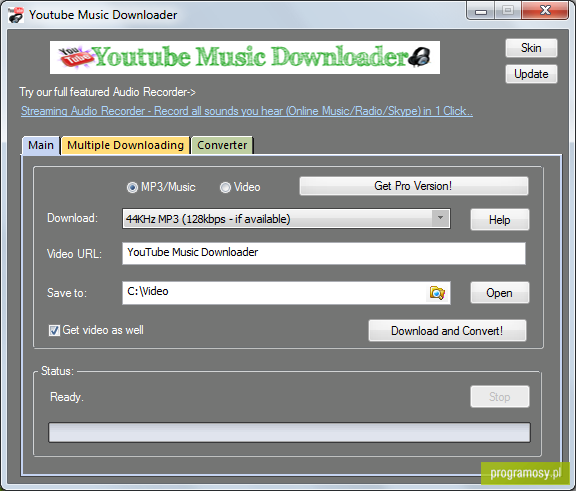Click the 'Ready.' status text
The image size is (576, 491).
point(67,397)
